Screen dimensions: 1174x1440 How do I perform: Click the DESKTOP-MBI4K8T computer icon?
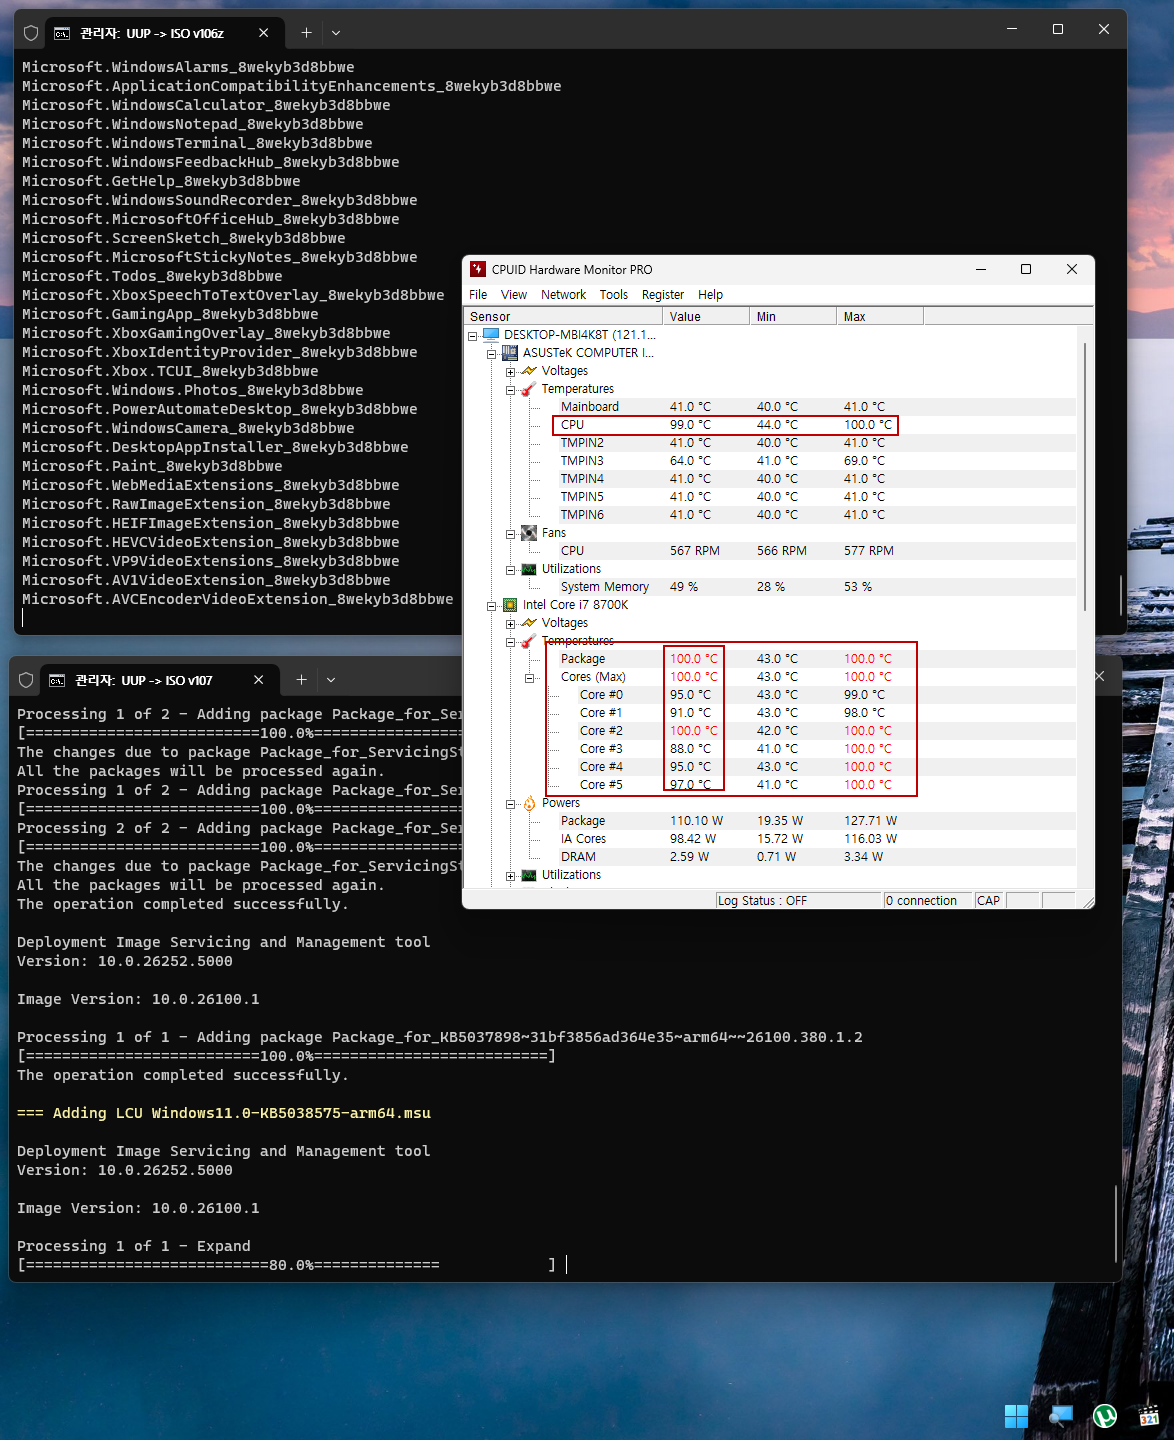(x=491, y=334)
